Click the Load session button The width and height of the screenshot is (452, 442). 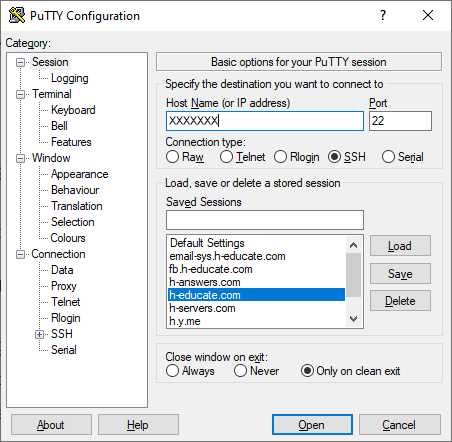pyautogui.click(x=400, y=246)
